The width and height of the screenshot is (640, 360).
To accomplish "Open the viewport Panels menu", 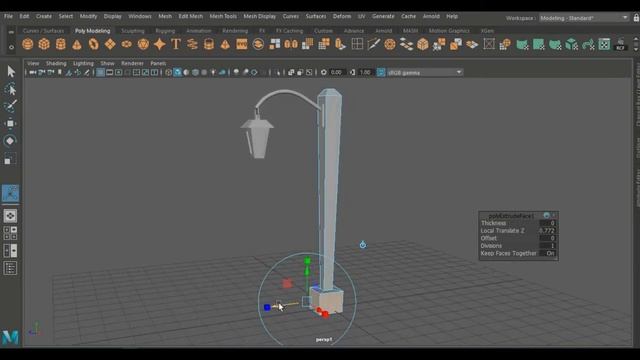I will pos(158,63).
